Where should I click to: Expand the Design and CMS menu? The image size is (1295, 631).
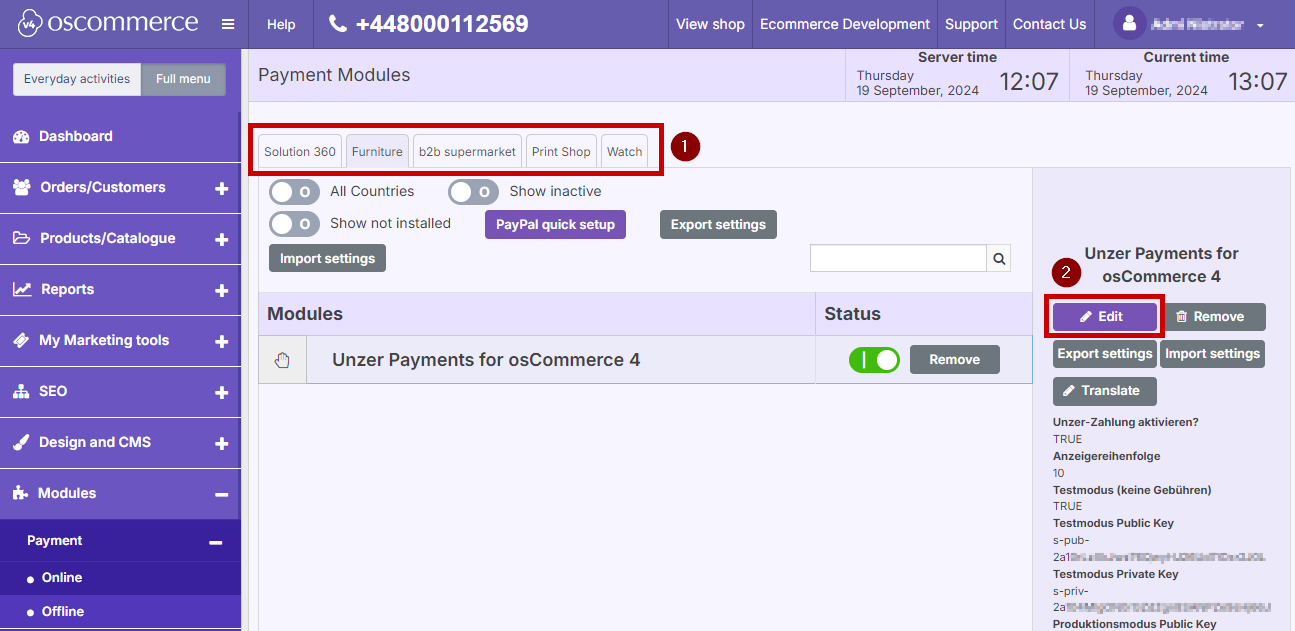click(x=222, y=443)
